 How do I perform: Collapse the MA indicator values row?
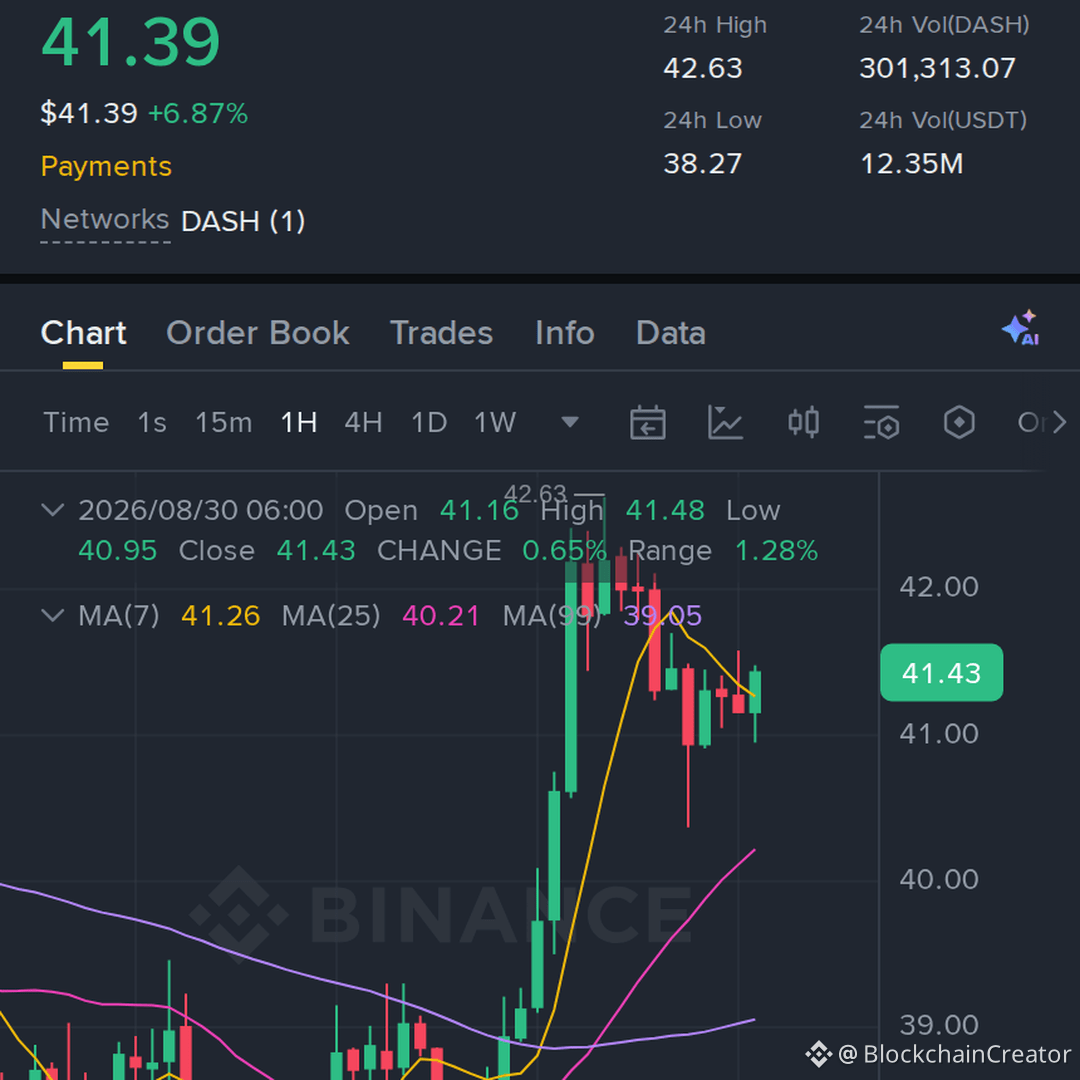click(53, 615)
